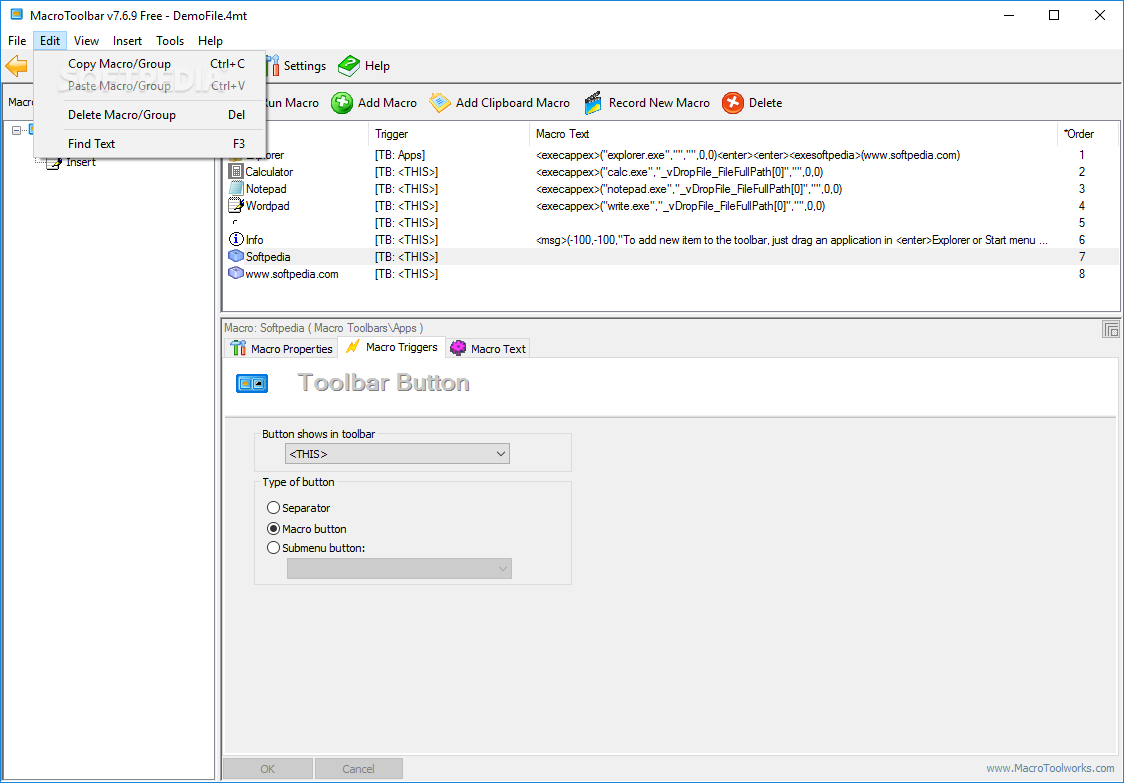Click the OK button

click(x=267, y=769)
